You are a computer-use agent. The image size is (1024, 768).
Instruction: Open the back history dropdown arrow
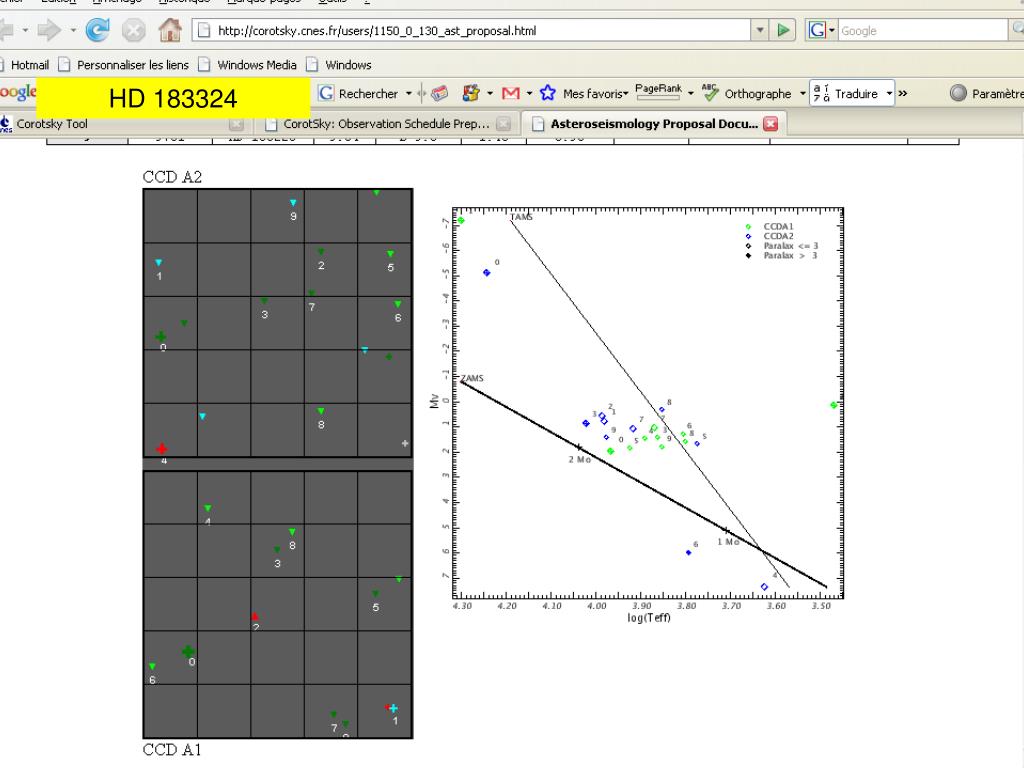tap(25, 30)
